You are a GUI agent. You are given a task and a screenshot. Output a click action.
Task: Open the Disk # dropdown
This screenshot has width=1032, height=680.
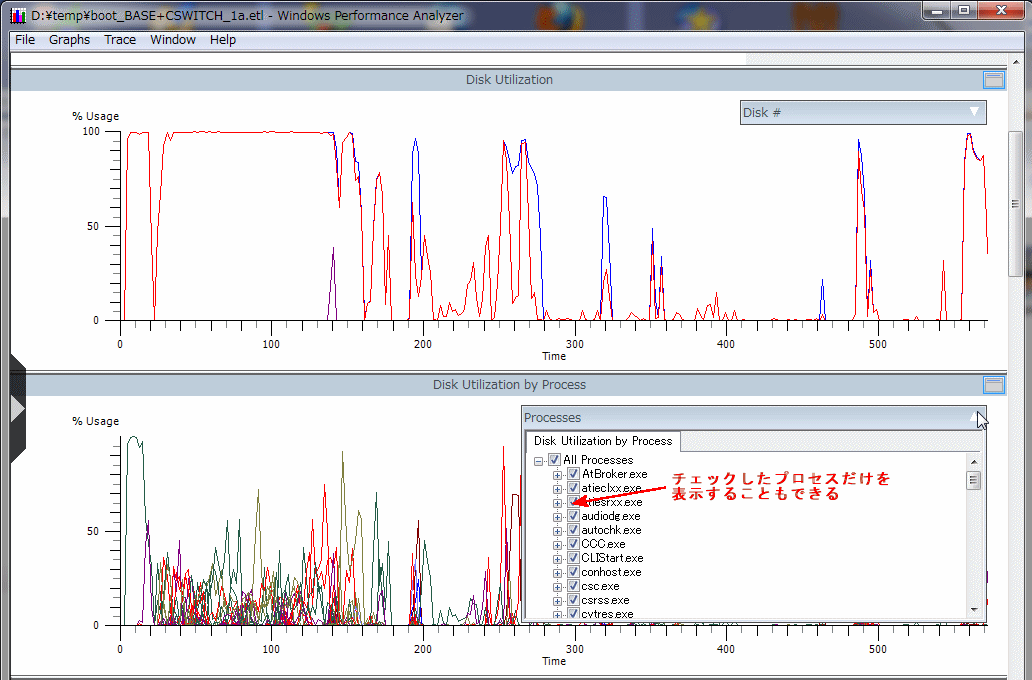(862, 113)
